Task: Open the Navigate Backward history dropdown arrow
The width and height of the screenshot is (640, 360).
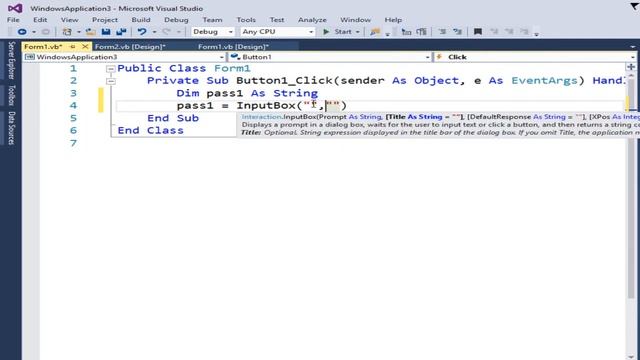Action: [34, 32]
